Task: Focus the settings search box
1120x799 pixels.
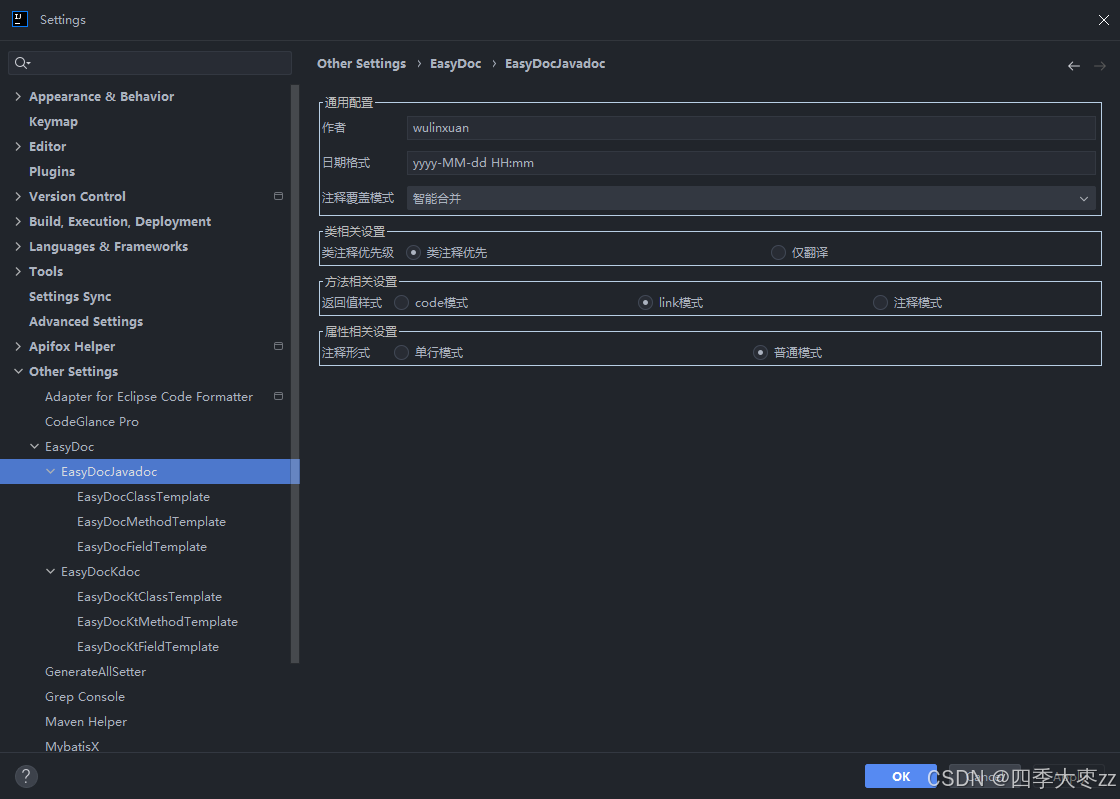Action: (x=150, y=63)
